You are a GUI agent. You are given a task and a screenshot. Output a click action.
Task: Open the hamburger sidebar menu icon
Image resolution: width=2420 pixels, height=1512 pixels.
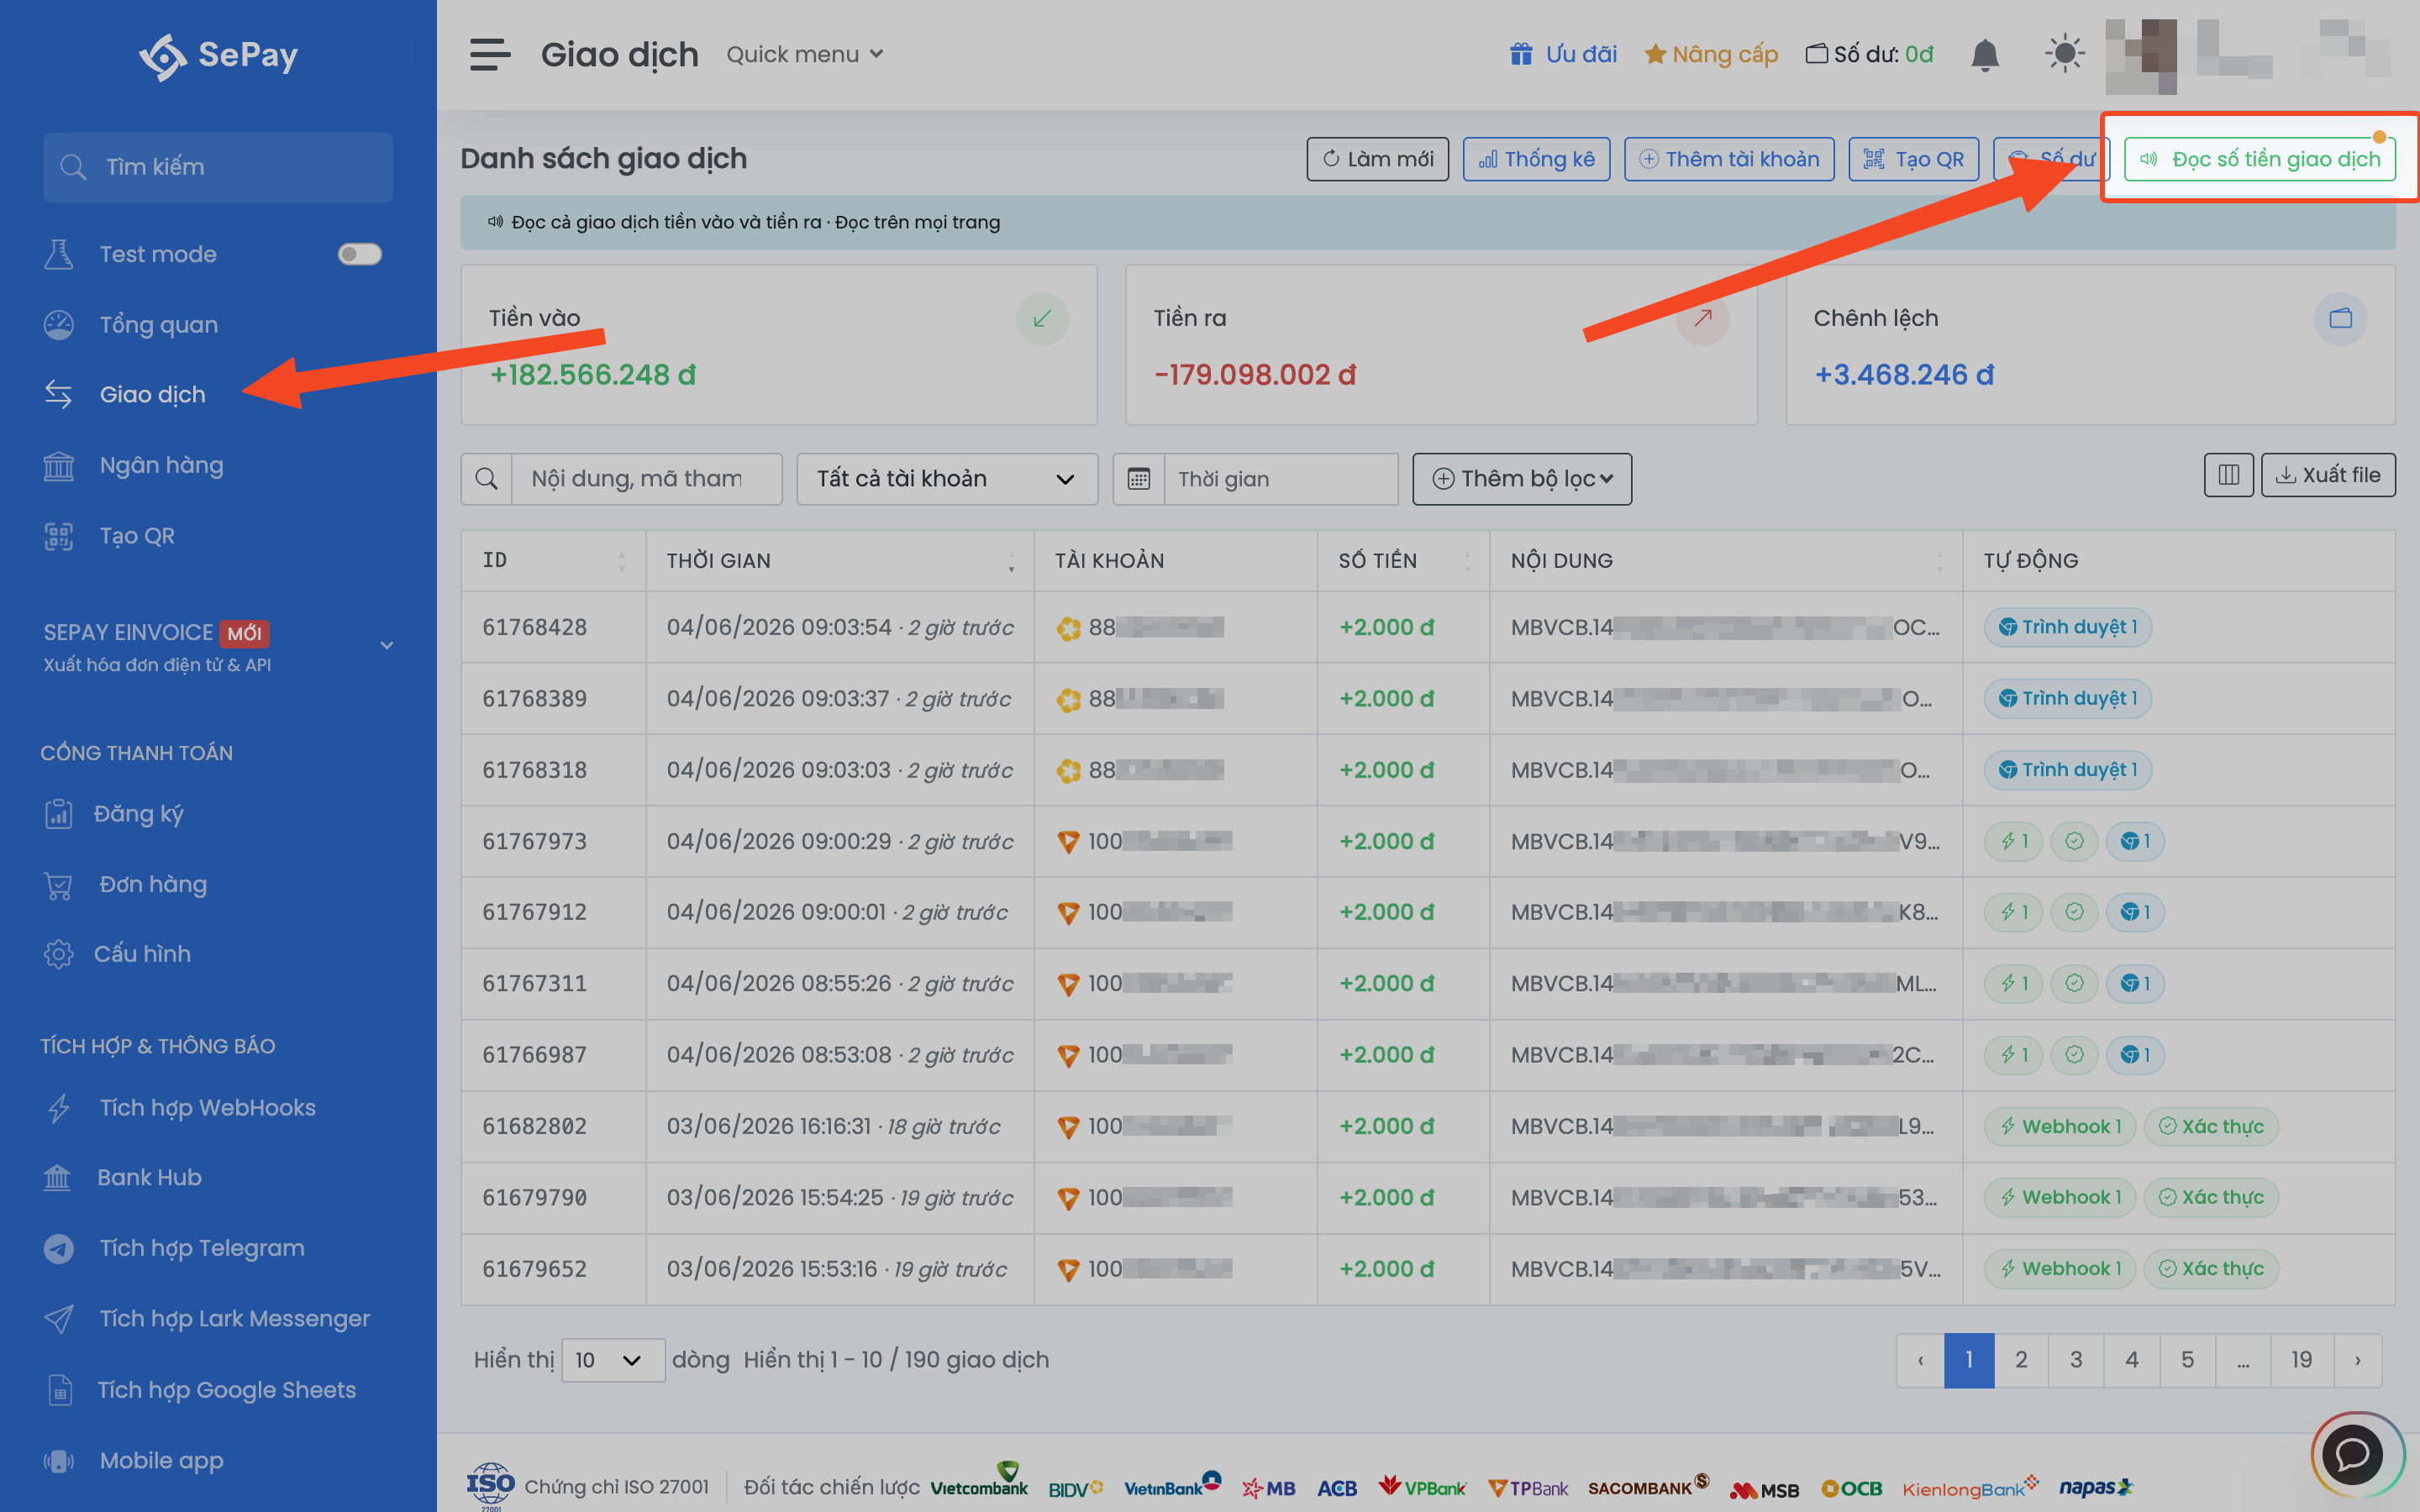coord(490,54)
